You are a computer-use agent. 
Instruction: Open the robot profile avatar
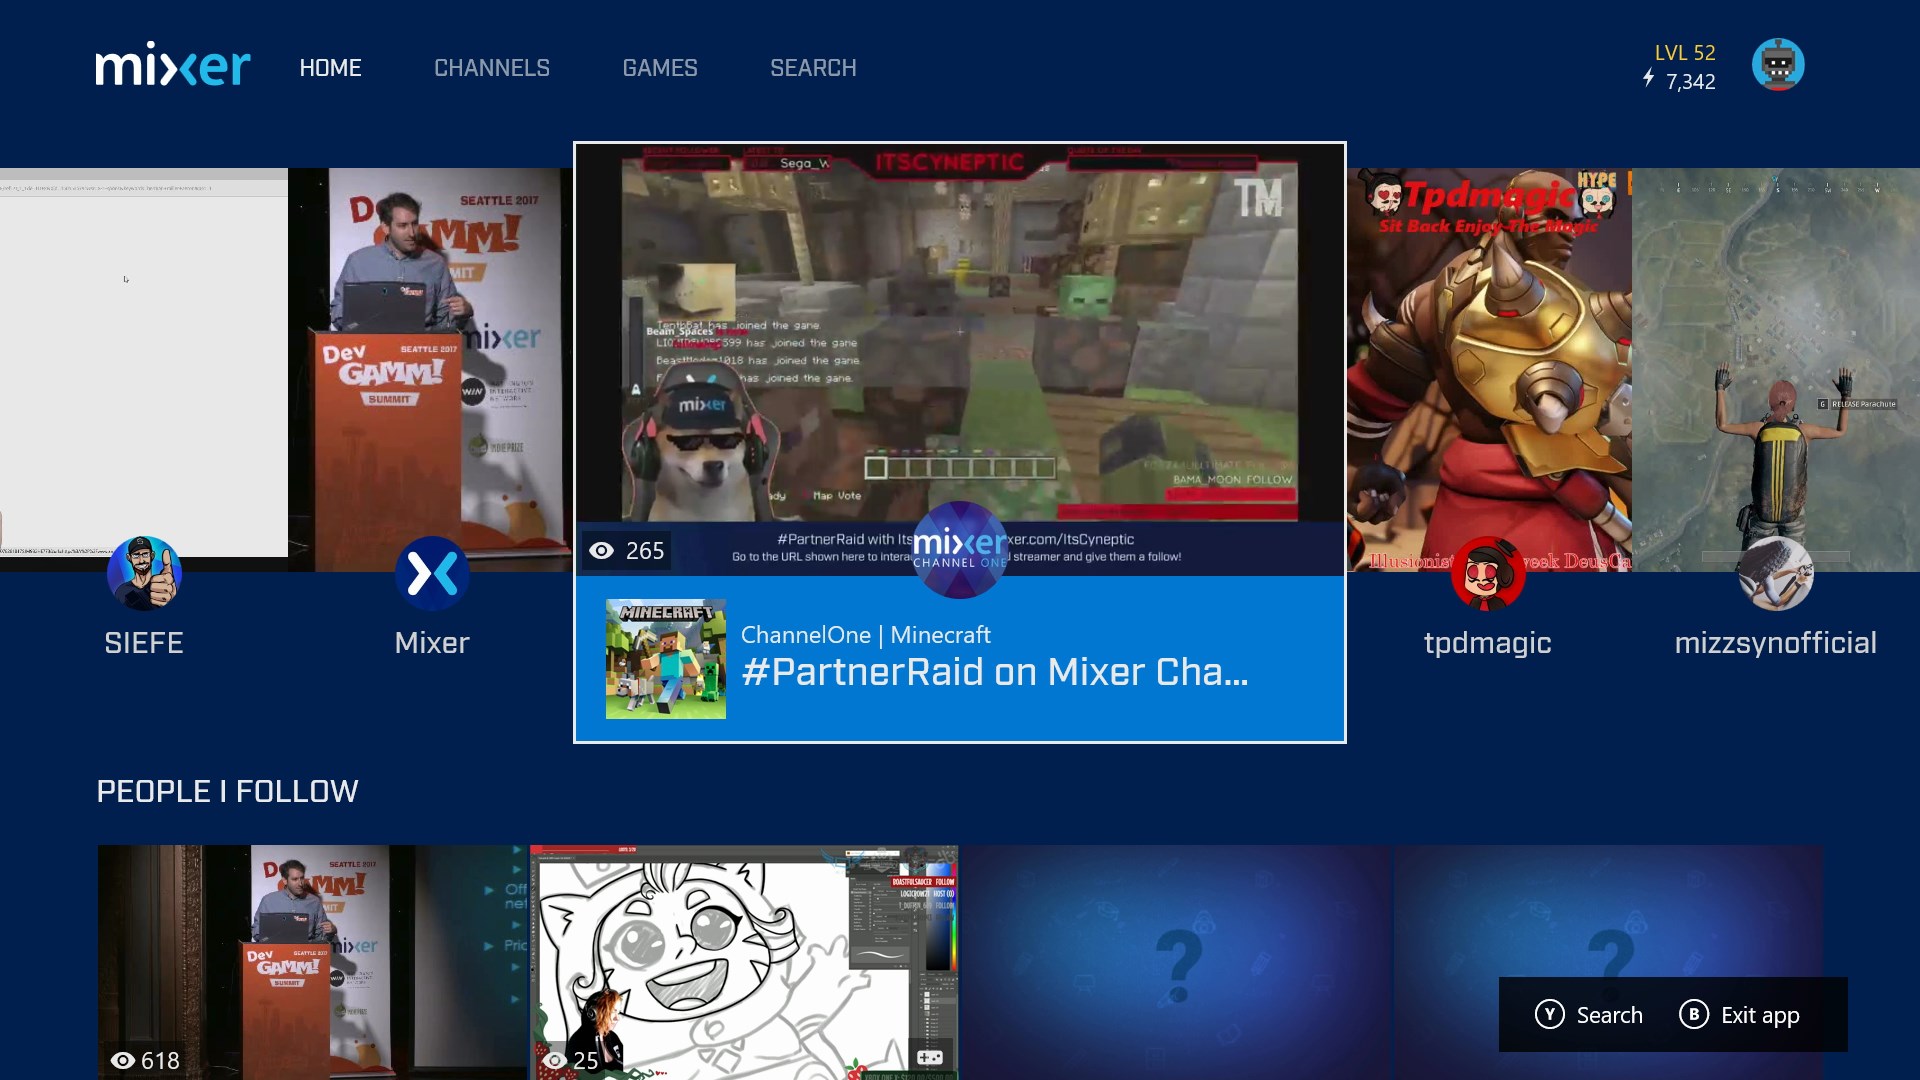(x=1777, y=66)
